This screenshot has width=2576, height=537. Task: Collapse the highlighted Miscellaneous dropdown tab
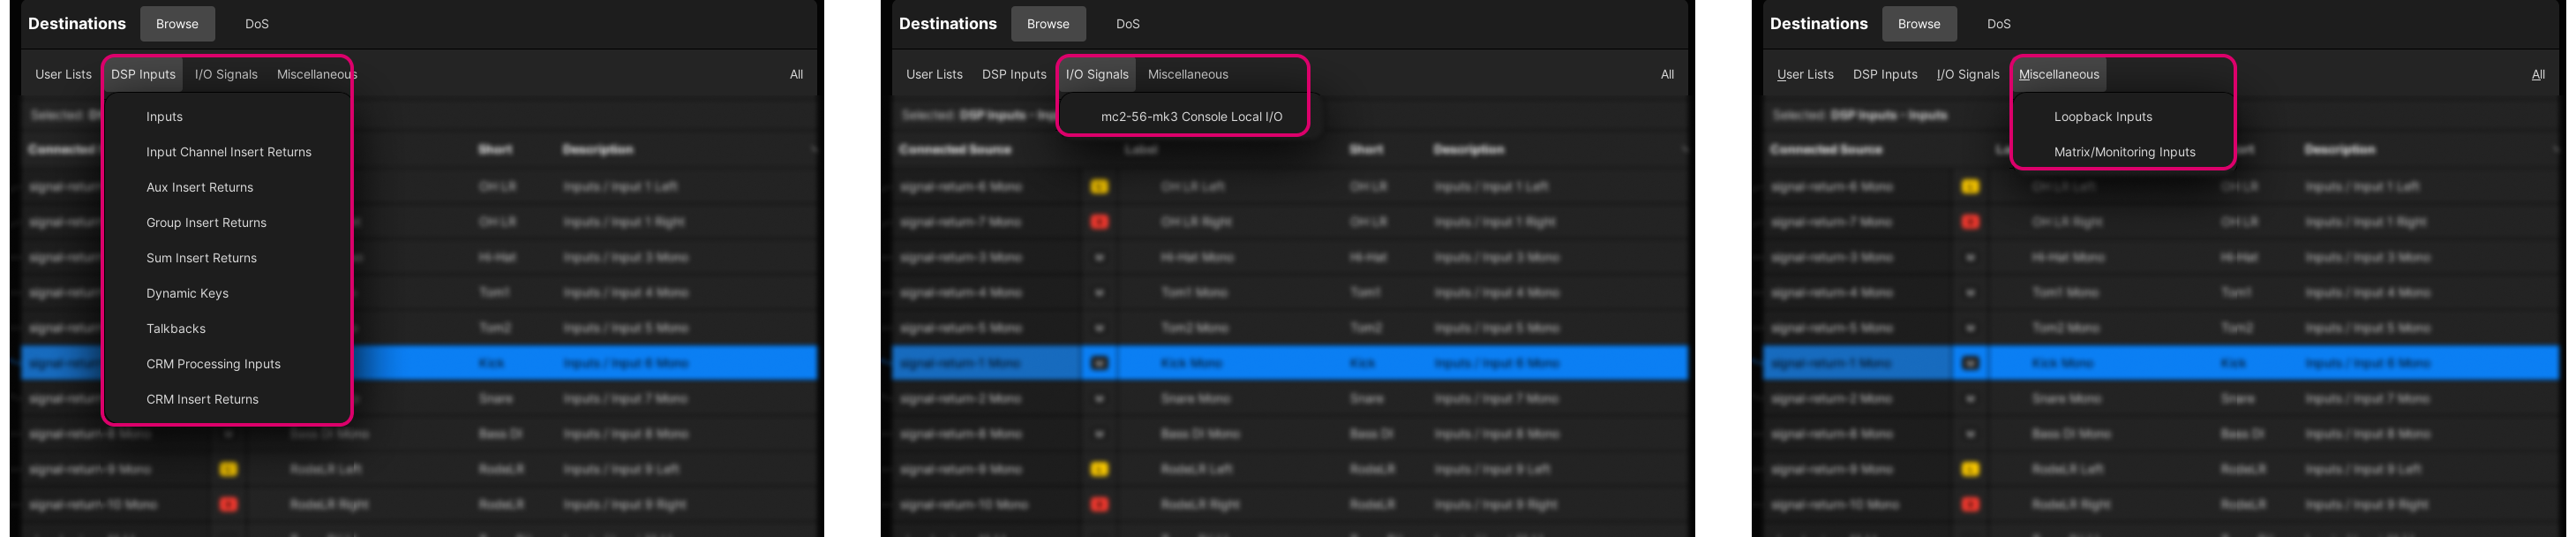pyautogui.click(x=2058, y=74)
